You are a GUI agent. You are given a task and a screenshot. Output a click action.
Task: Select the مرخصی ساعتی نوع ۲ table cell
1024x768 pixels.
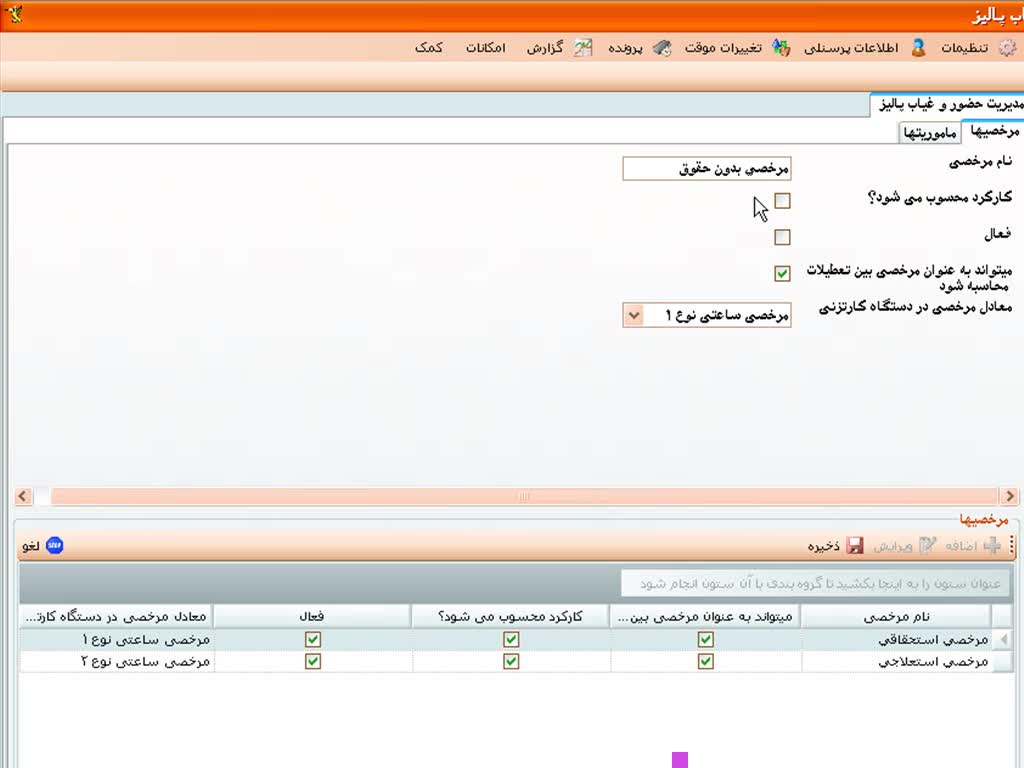(x=116, y=662)
